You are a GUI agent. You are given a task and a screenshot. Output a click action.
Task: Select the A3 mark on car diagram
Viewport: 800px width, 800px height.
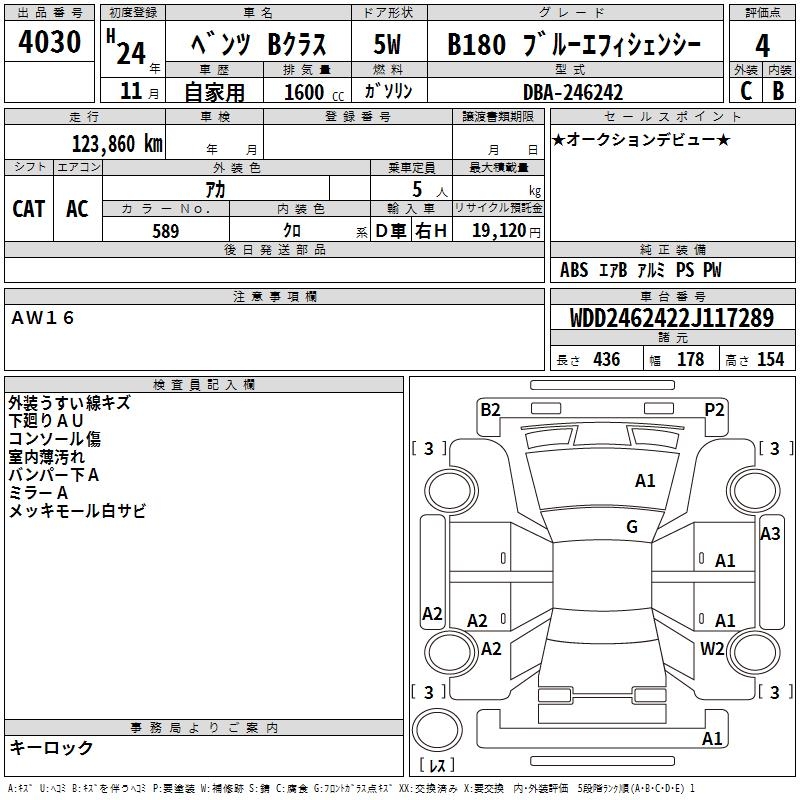[x=770, y=534]
